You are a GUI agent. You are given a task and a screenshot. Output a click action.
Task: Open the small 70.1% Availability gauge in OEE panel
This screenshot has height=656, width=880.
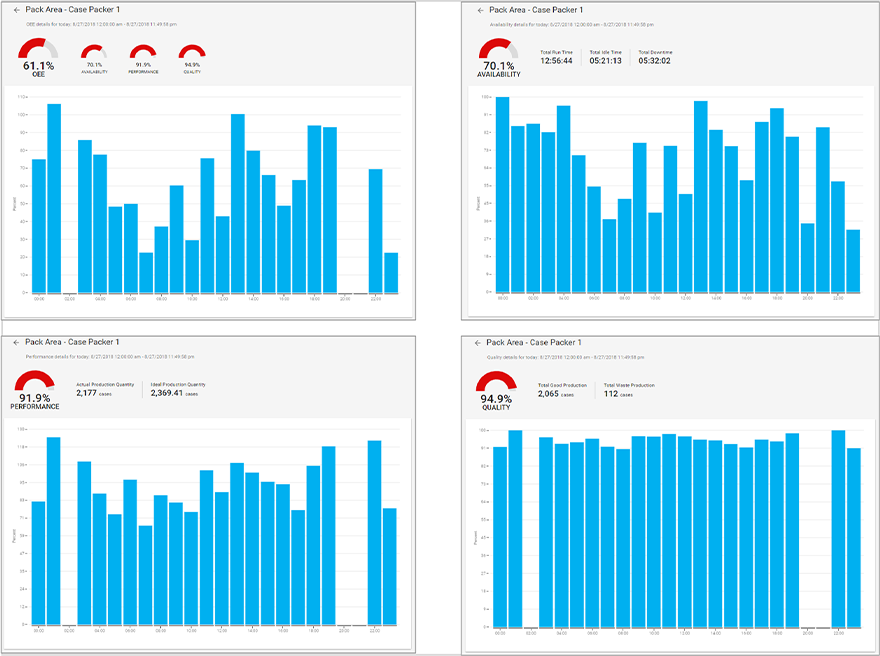[x=96, y=57]
